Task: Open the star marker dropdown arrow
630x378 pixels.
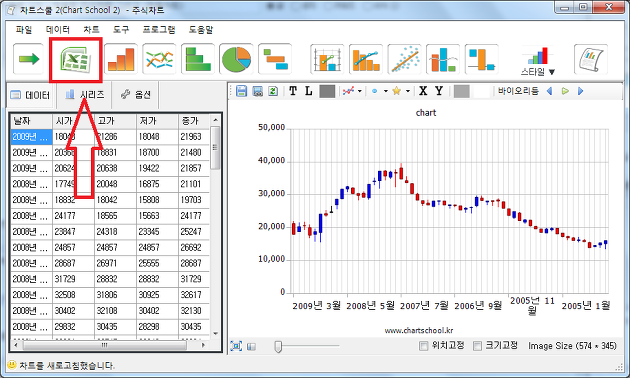Action: pyautogui.click(x=408, y=91)
